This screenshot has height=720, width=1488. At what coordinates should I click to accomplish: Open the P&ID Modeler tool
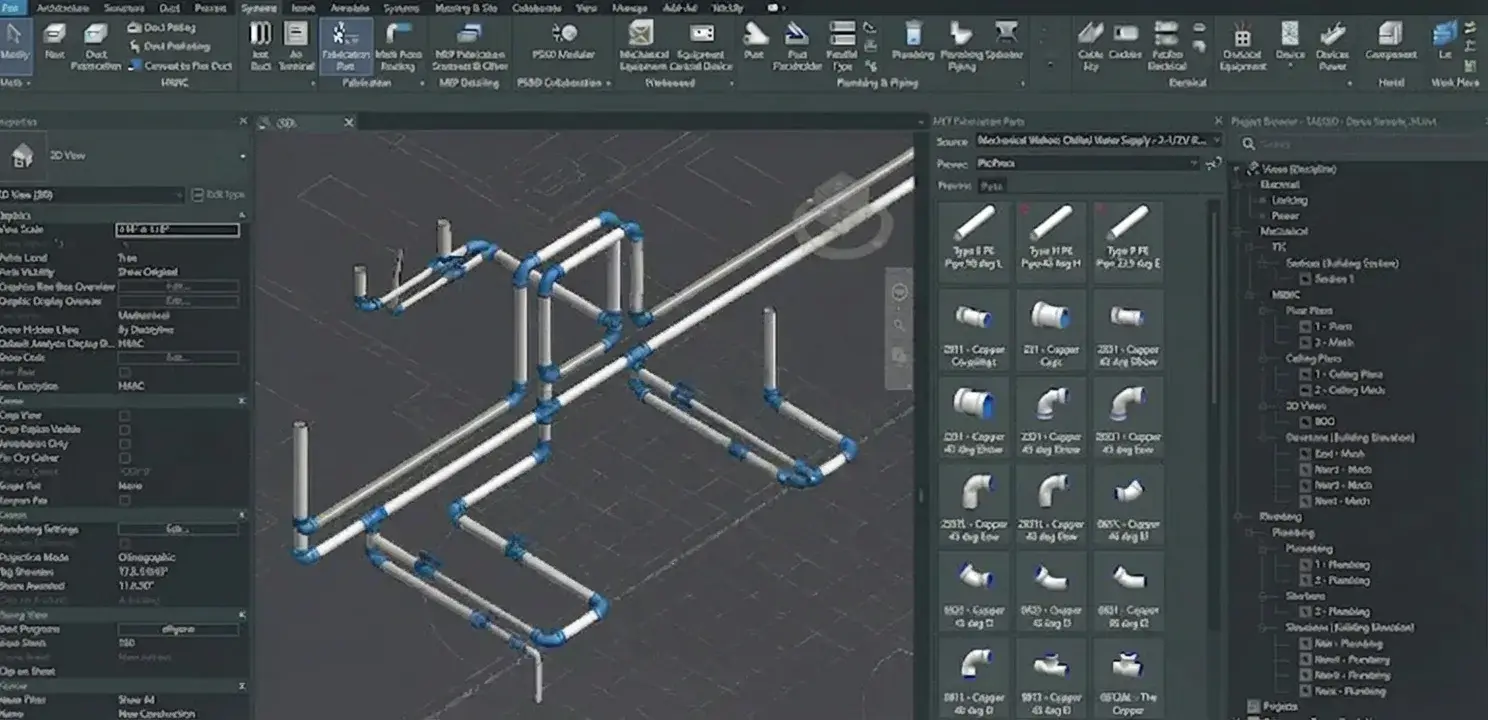coord(564,42)
